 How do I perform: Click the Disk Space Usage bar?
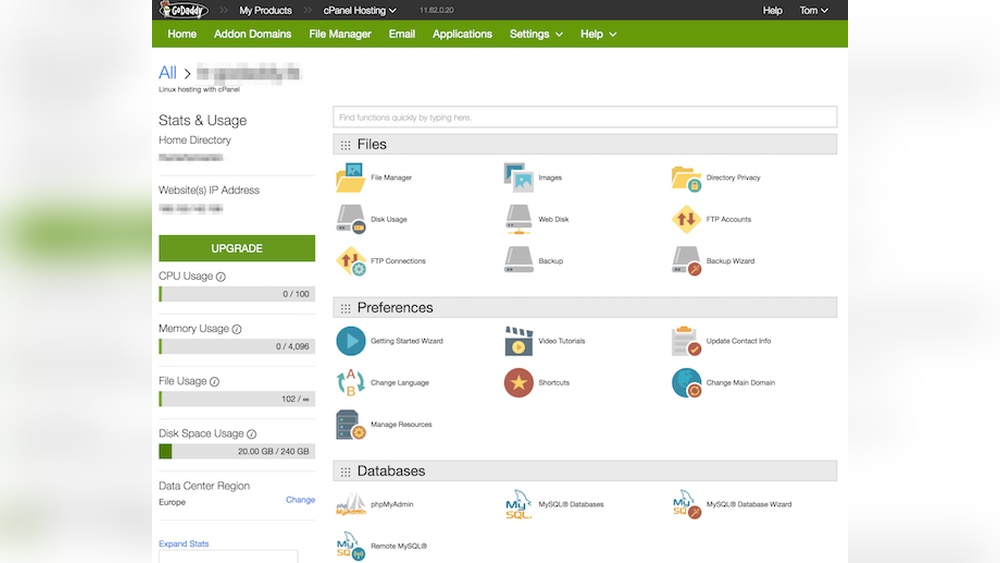tap(237, 451)
